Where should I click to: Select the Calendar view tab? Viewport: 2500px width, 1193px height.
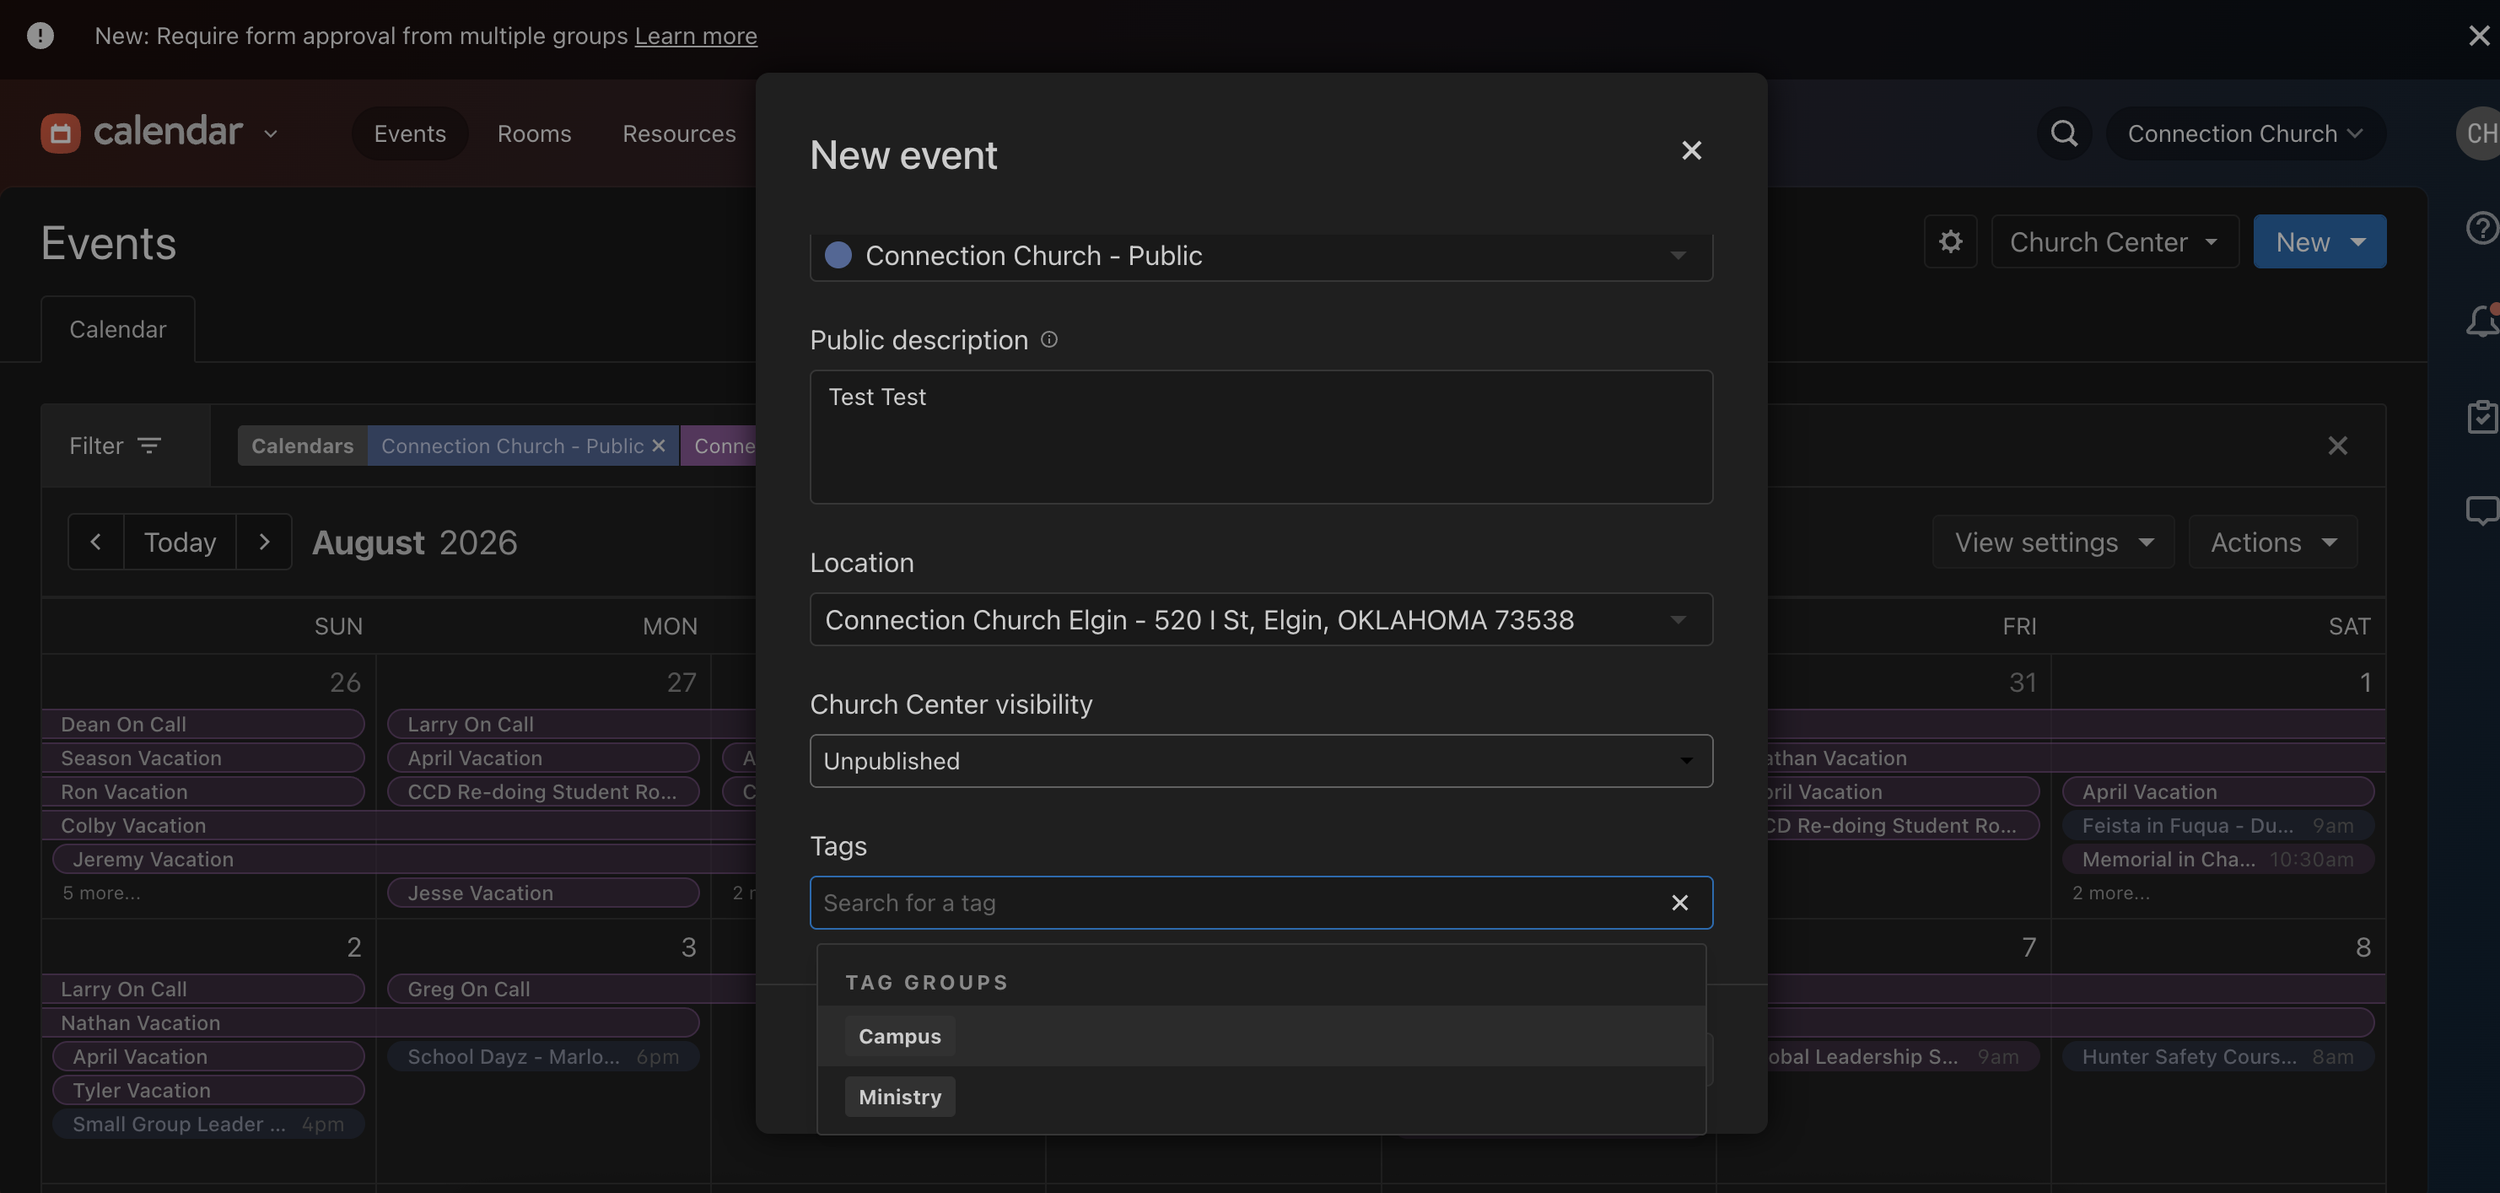(x=118, y=329)
